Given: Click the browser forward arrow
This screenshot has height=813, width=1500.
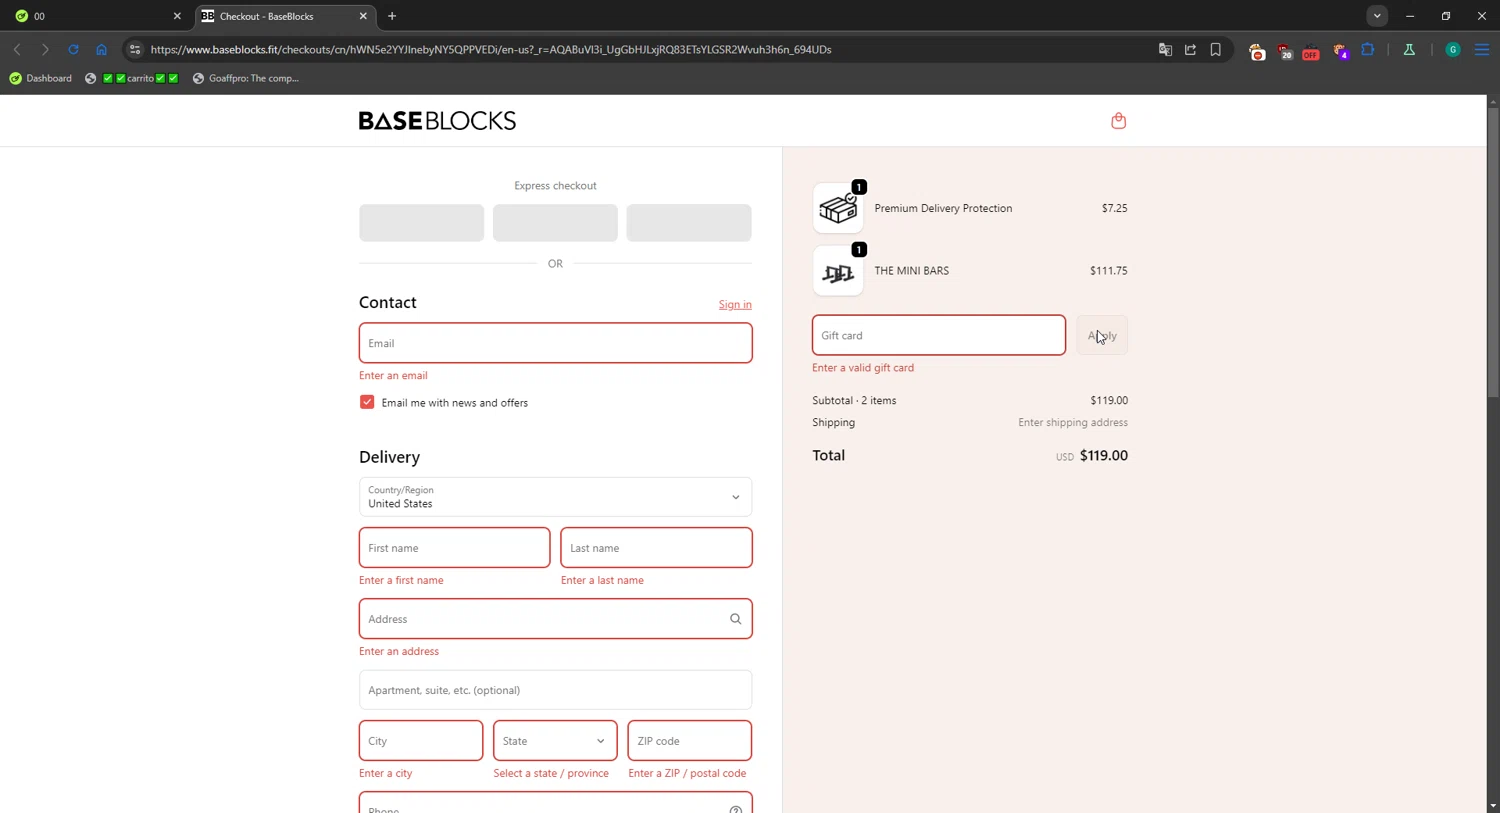Looking at the screenshot, I should pyautogui.click(x=45, y=49).
